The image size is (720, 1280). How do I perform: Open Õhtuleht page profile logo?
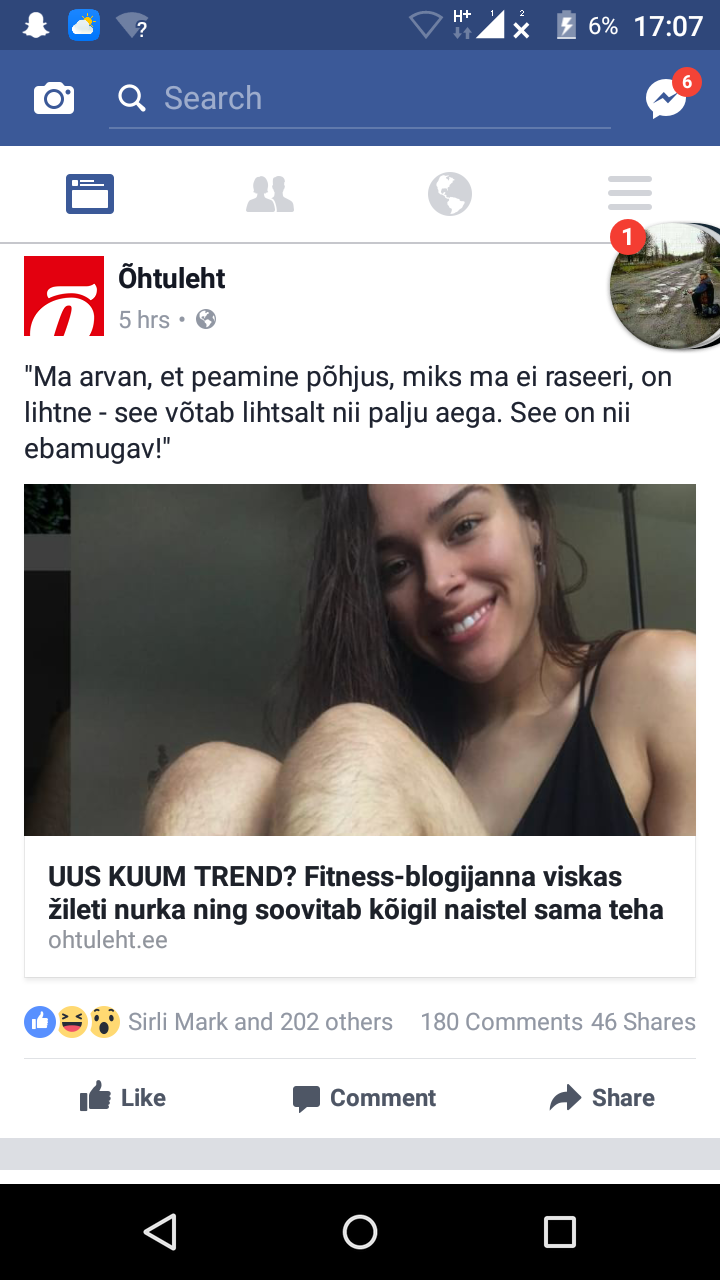(64, 296)
